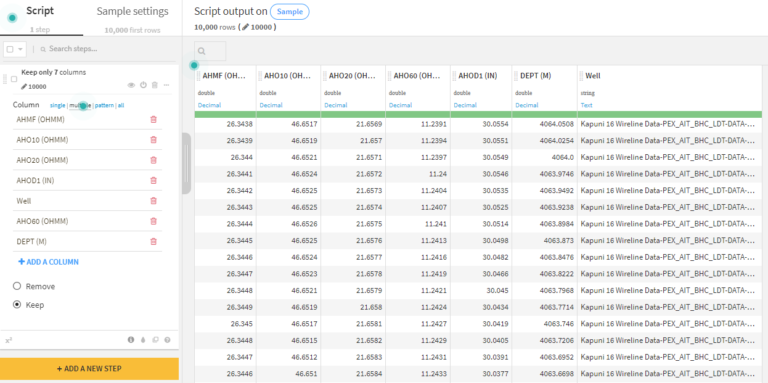Remove AHO60 (OHMM) from the column list
Screen dimensions: 768x383
153,221
